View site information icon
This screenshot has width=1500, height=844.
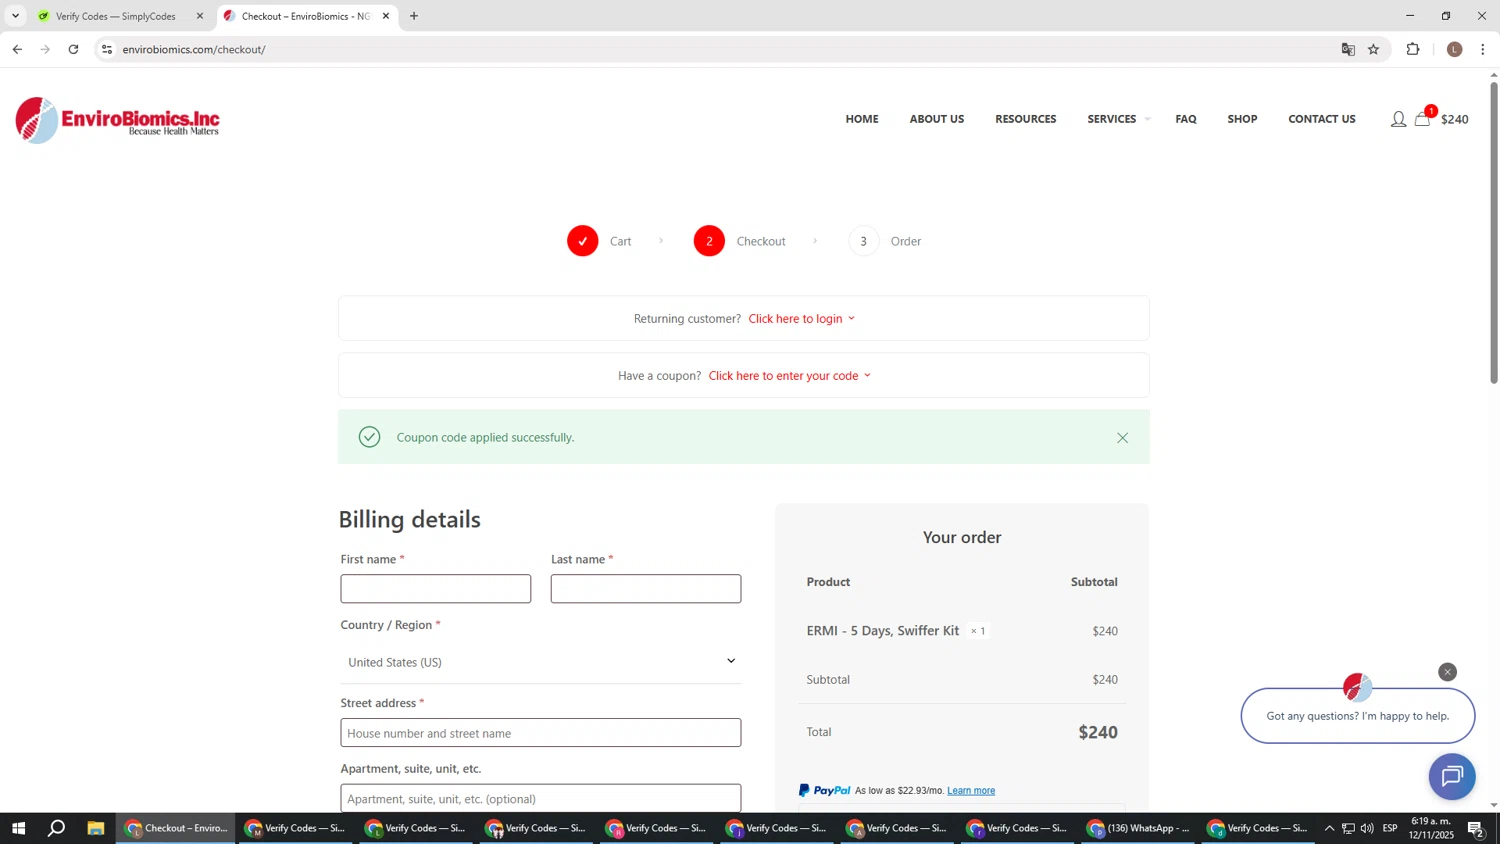coord(107,49)
